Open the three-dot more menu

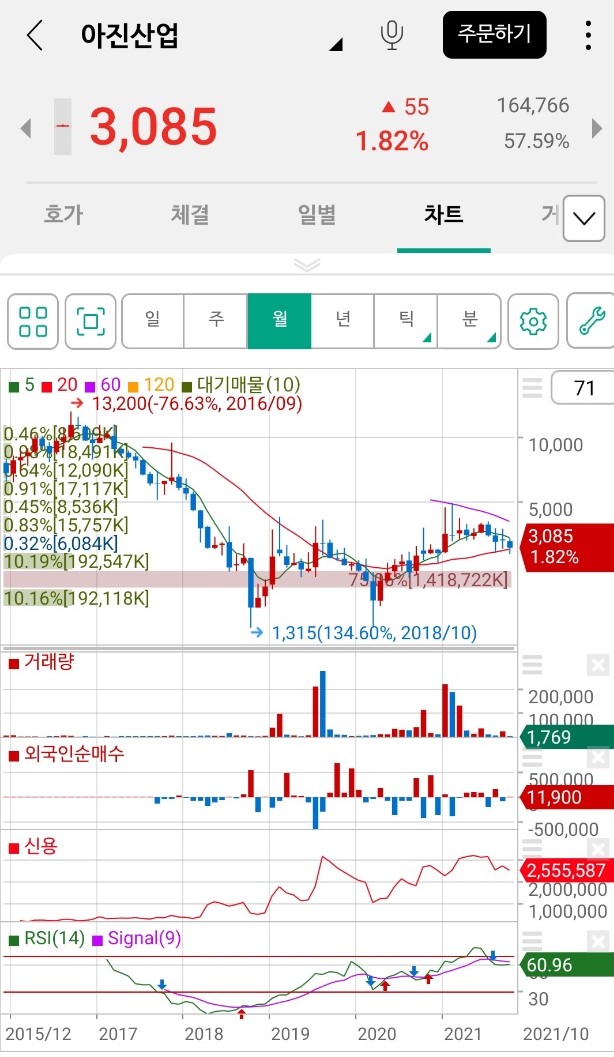pyautogui.click(x=588, y=34)
